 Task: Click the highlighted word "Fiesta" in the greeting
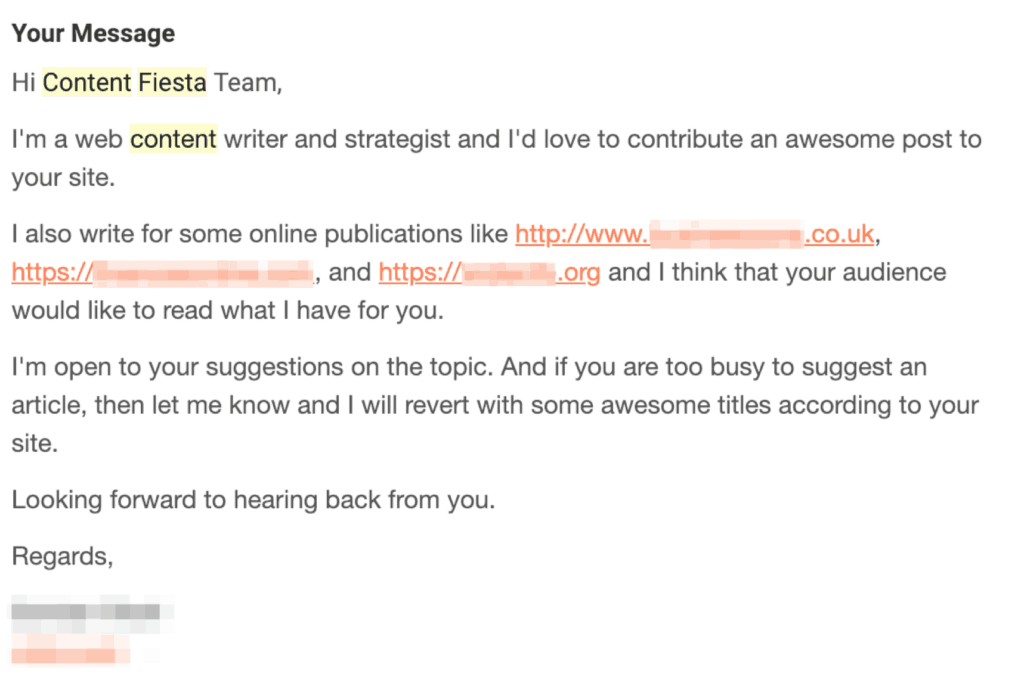tap(172, 83)
